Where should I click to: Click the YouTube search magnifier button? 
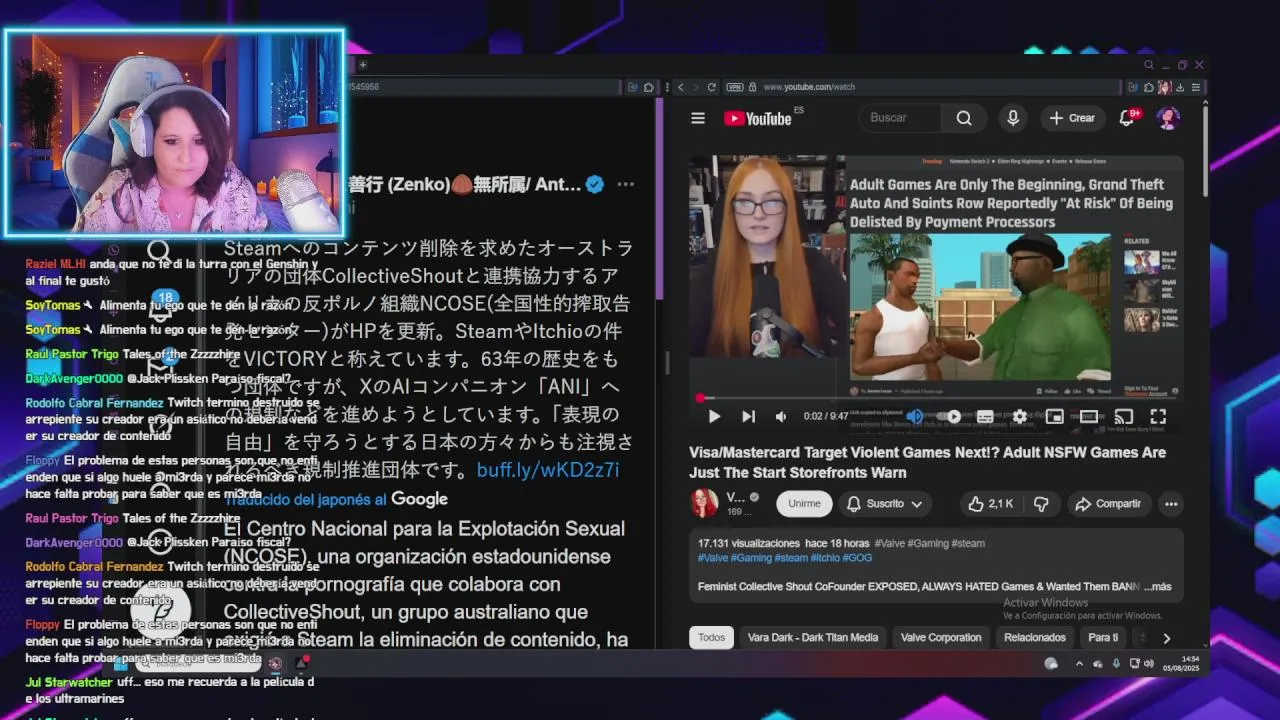[964, 118]
